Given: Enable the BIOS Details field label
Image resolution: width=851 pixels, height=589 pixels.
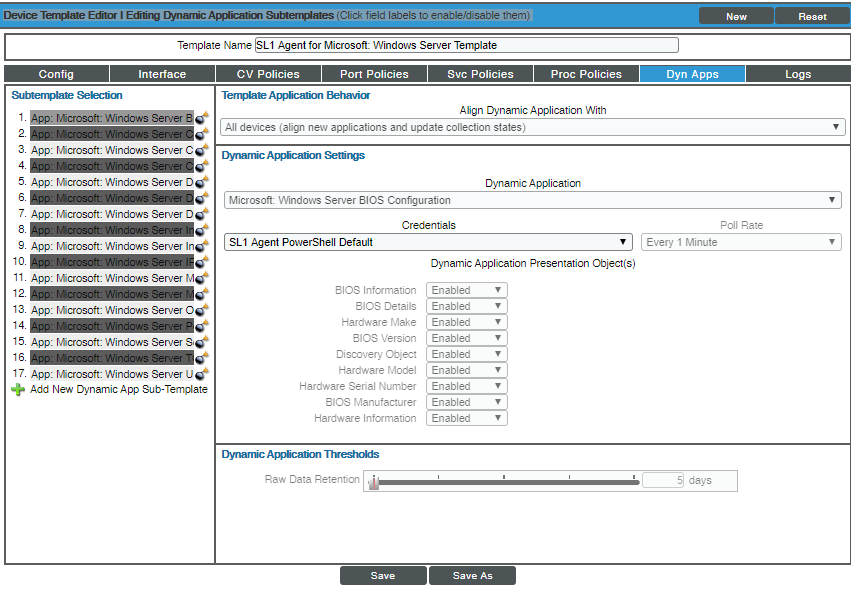Looking at the screenshot, I should click(385, 306).
